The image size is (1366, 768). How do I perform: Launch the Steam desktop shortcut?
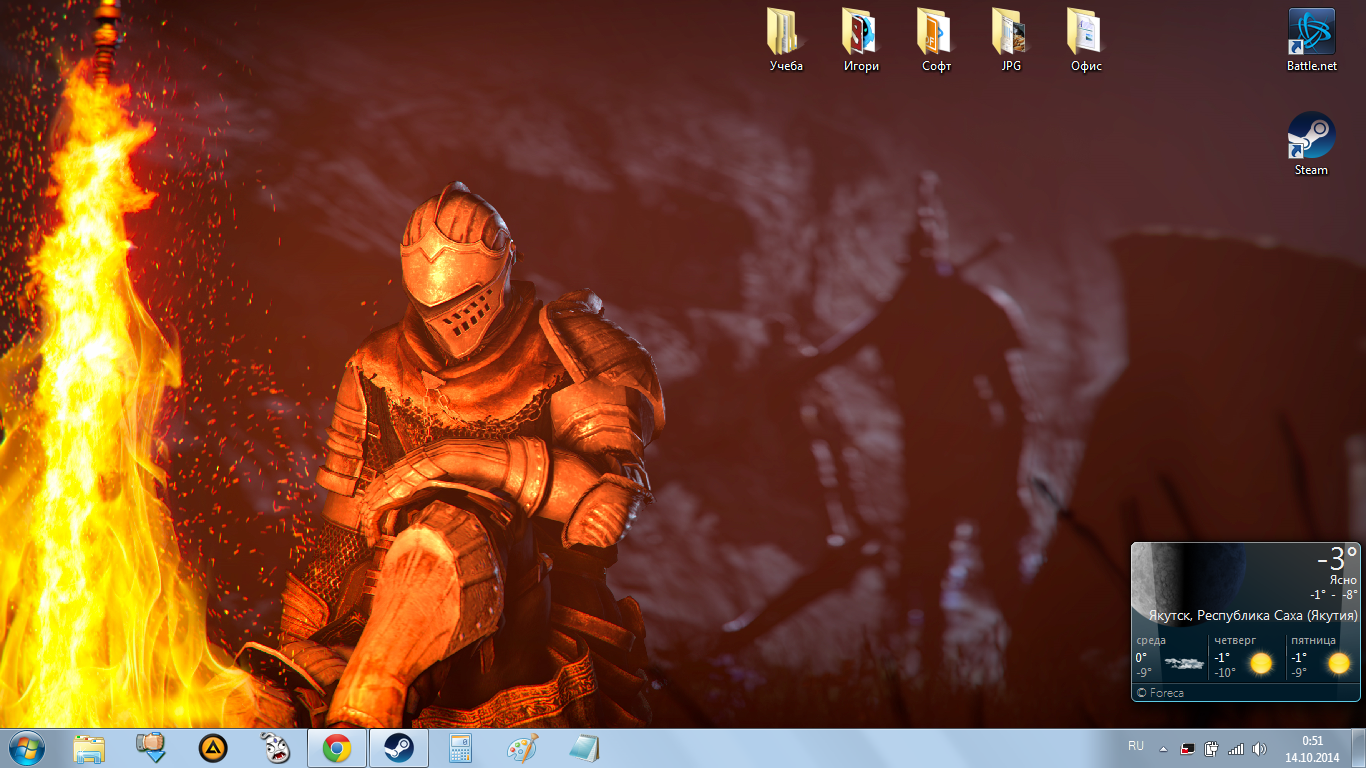[x=1312, y=144]
